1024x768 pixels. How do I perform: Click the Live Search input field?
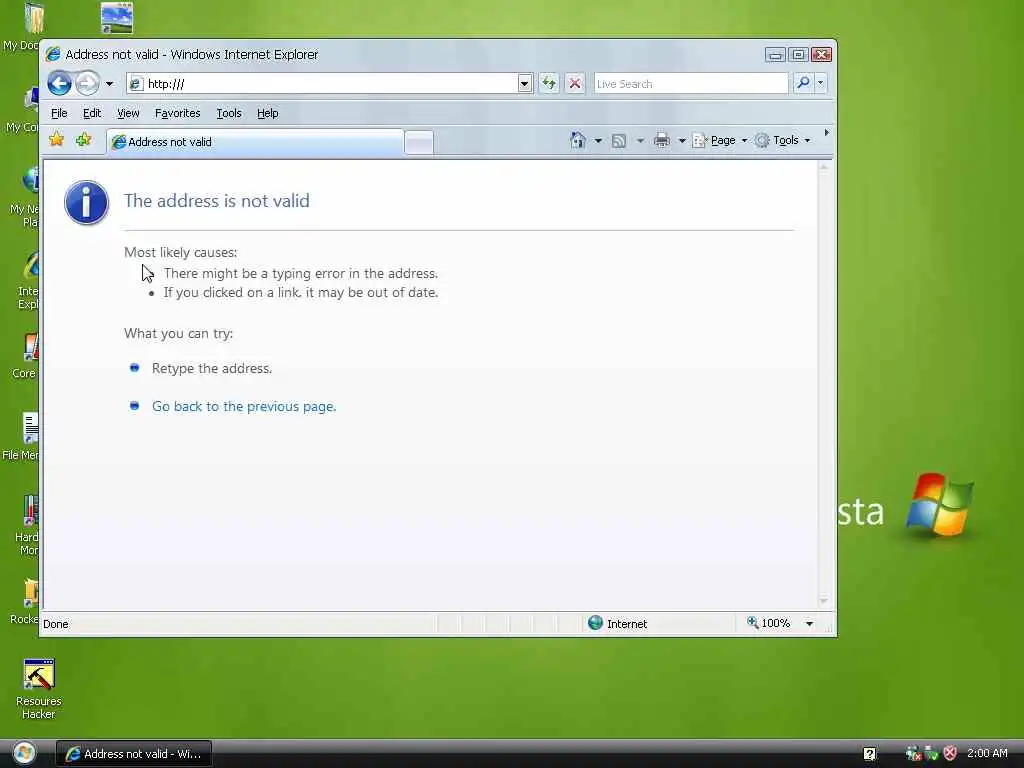click(x=691, y=84)
